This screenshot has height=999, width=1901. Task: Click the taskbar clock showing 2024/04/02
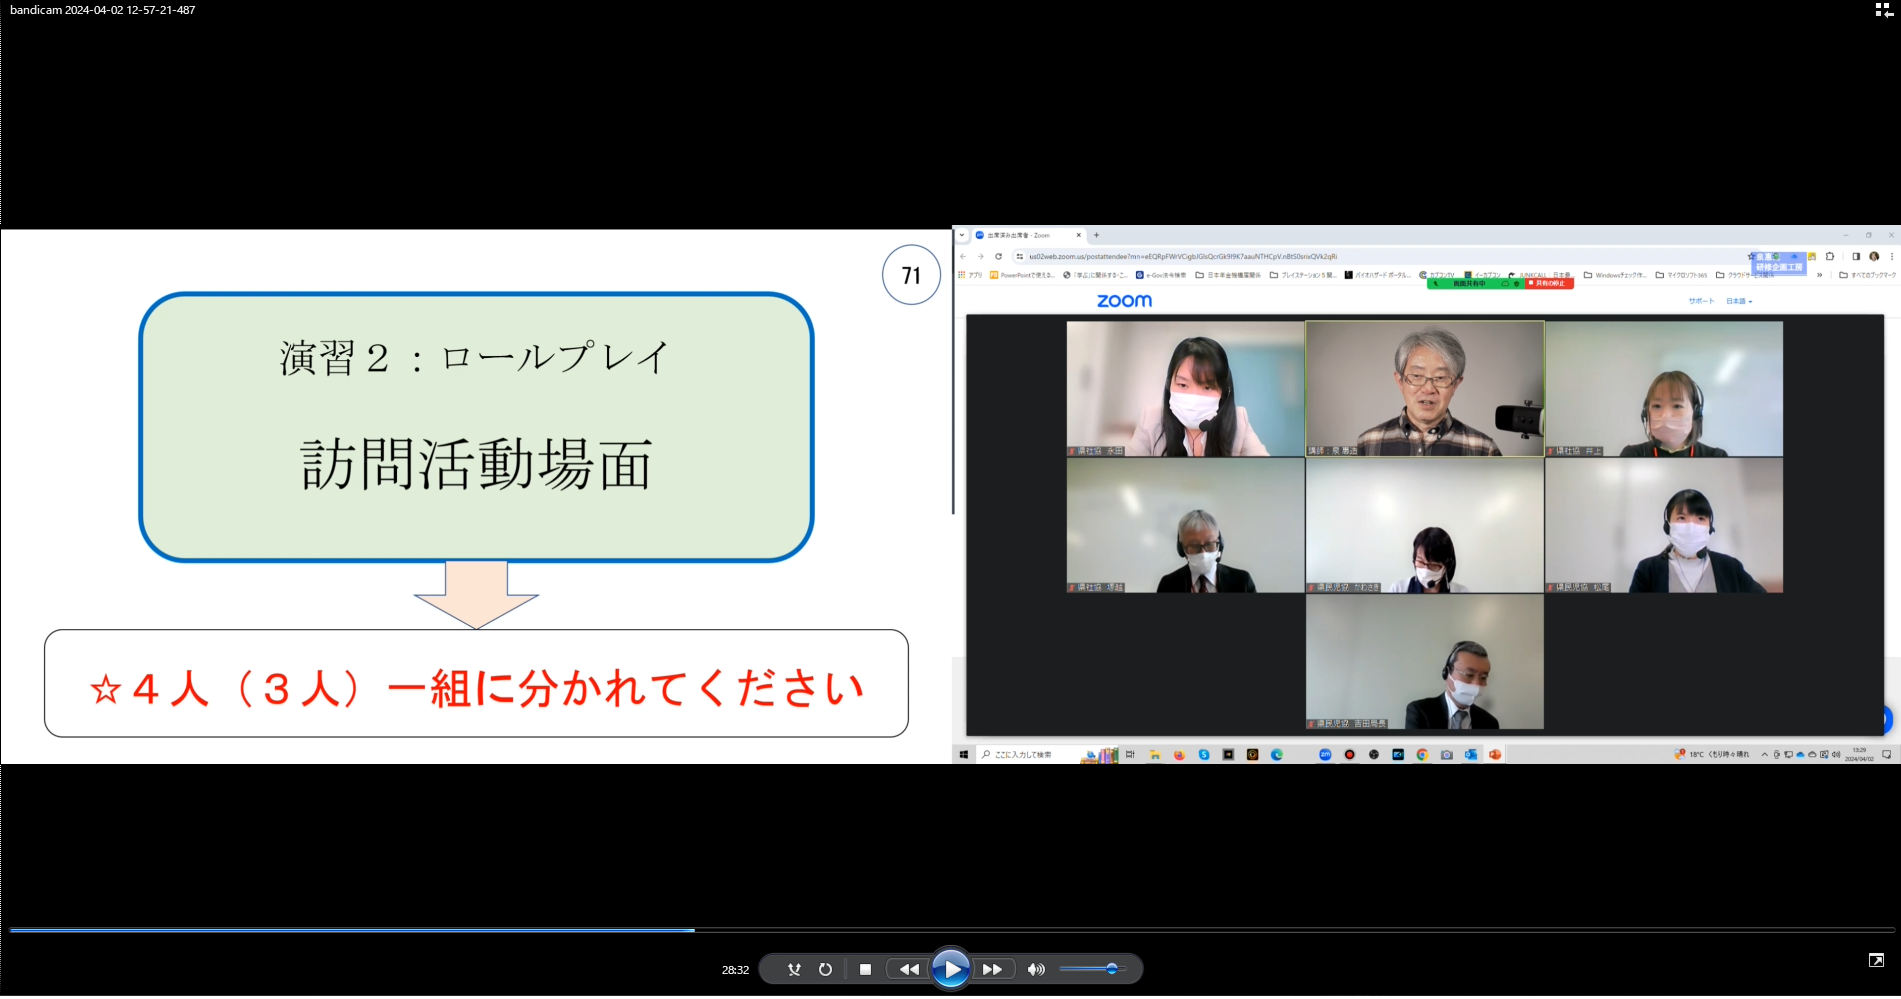[1859, 754]
